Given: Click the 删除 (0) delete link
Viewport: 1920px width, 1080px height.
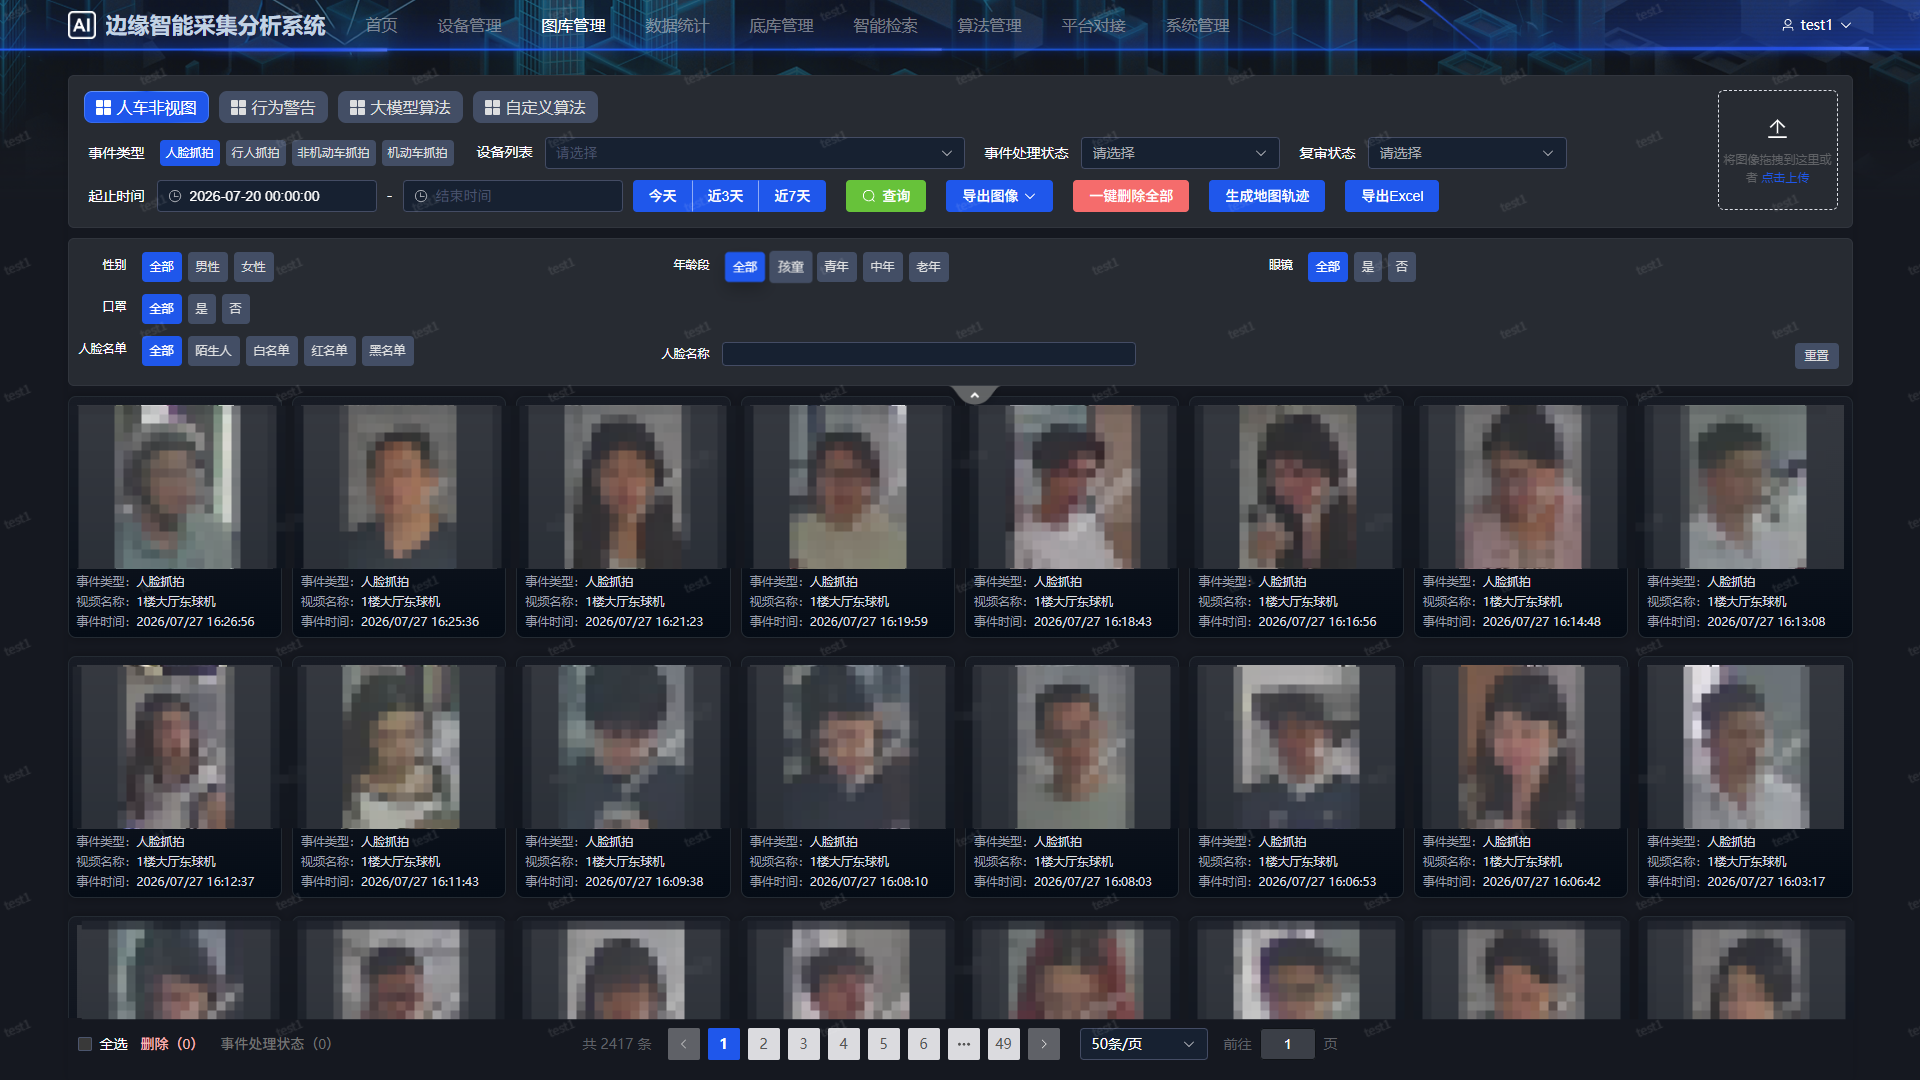Looking at the screenshot, I should pos(168,1044).
